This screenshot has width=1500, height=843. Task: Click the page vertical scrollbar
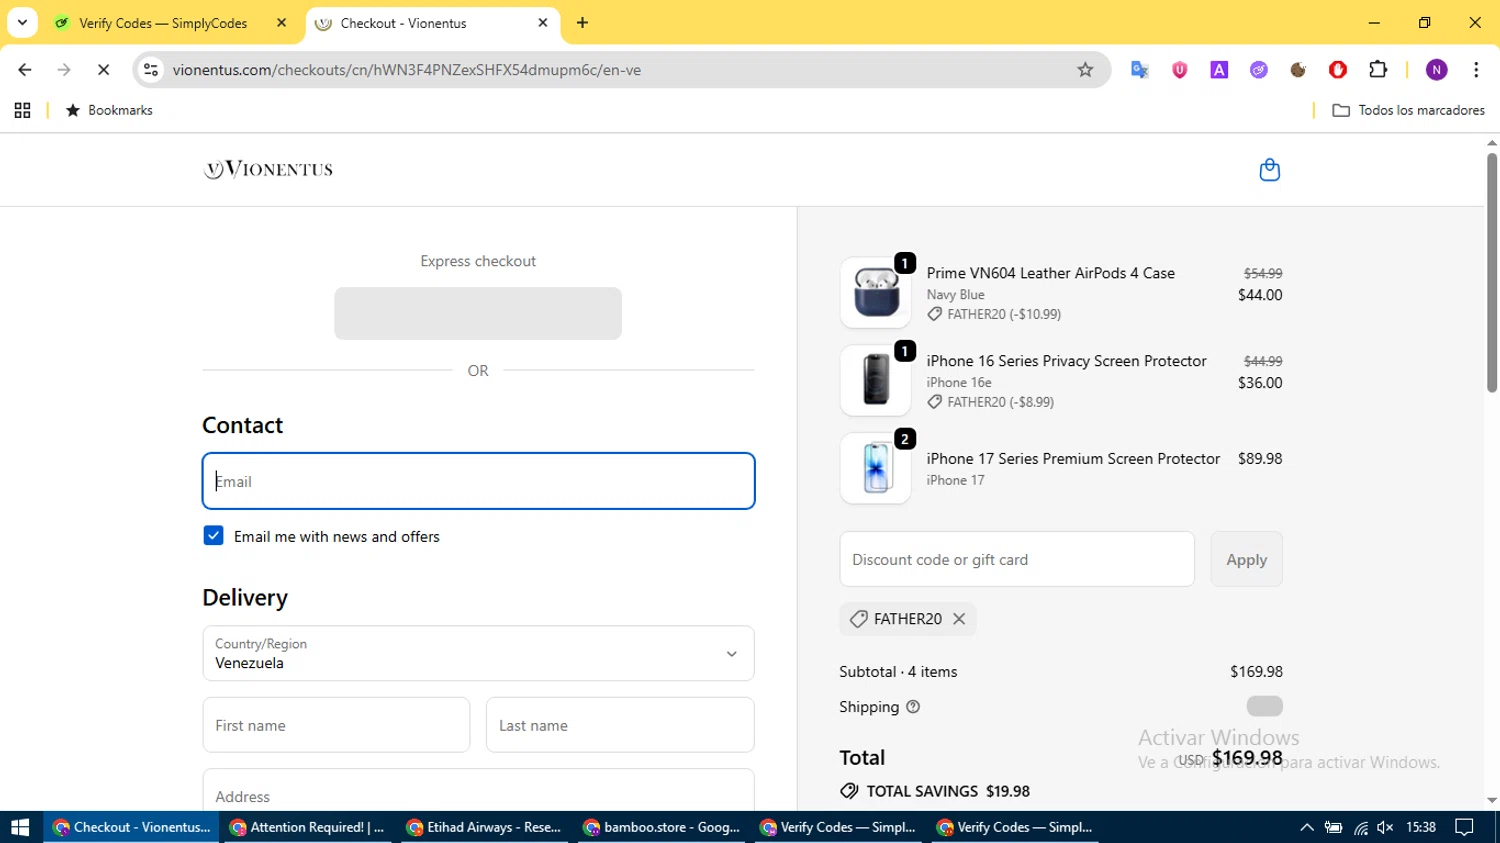pyautogui.click(x=1491, y=272)
